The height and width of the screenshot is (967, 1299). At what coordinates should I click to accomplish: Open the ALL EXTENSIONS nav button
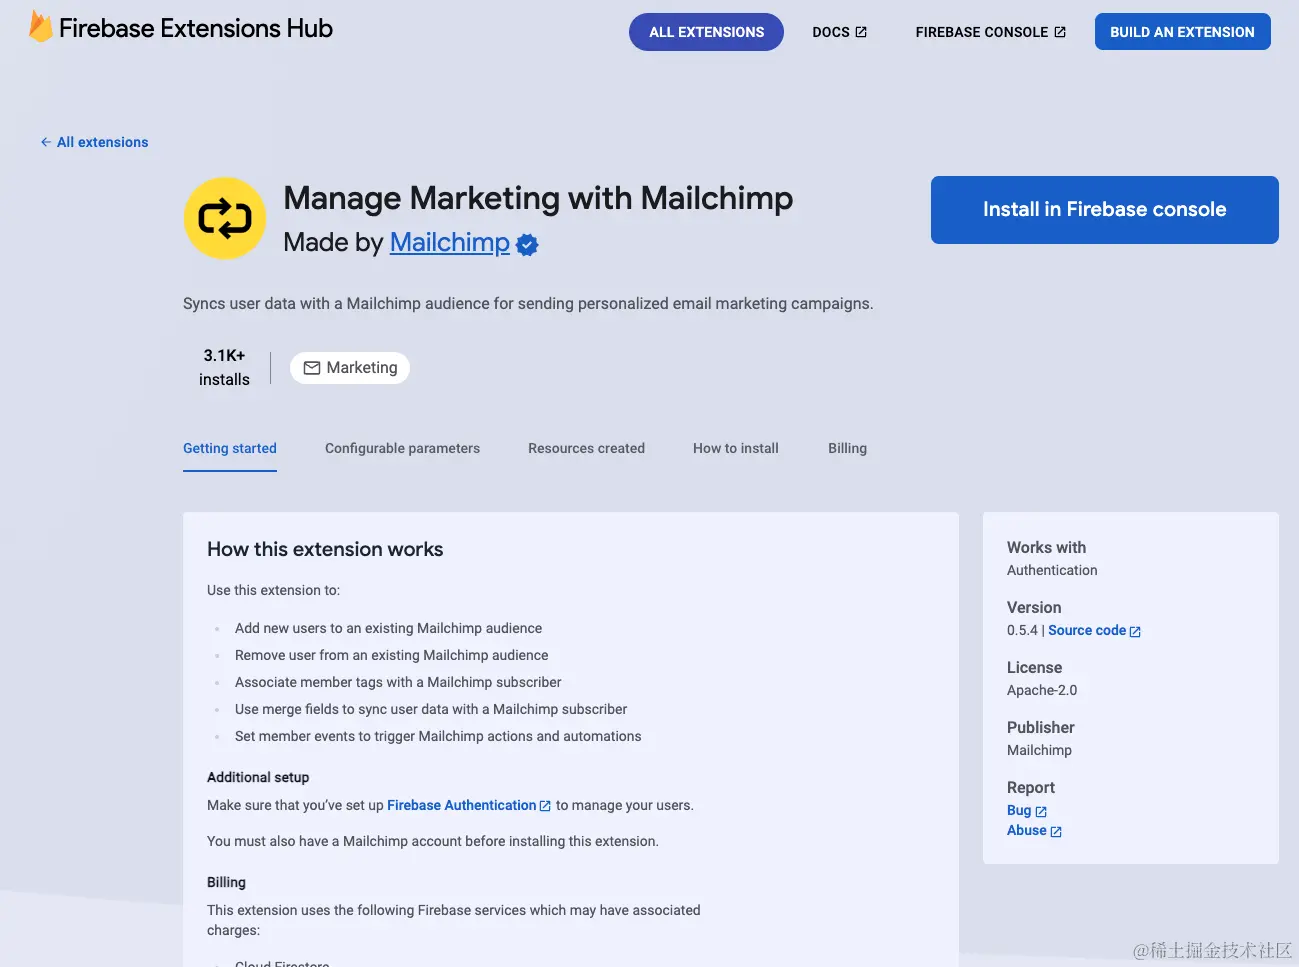point(706,32)
